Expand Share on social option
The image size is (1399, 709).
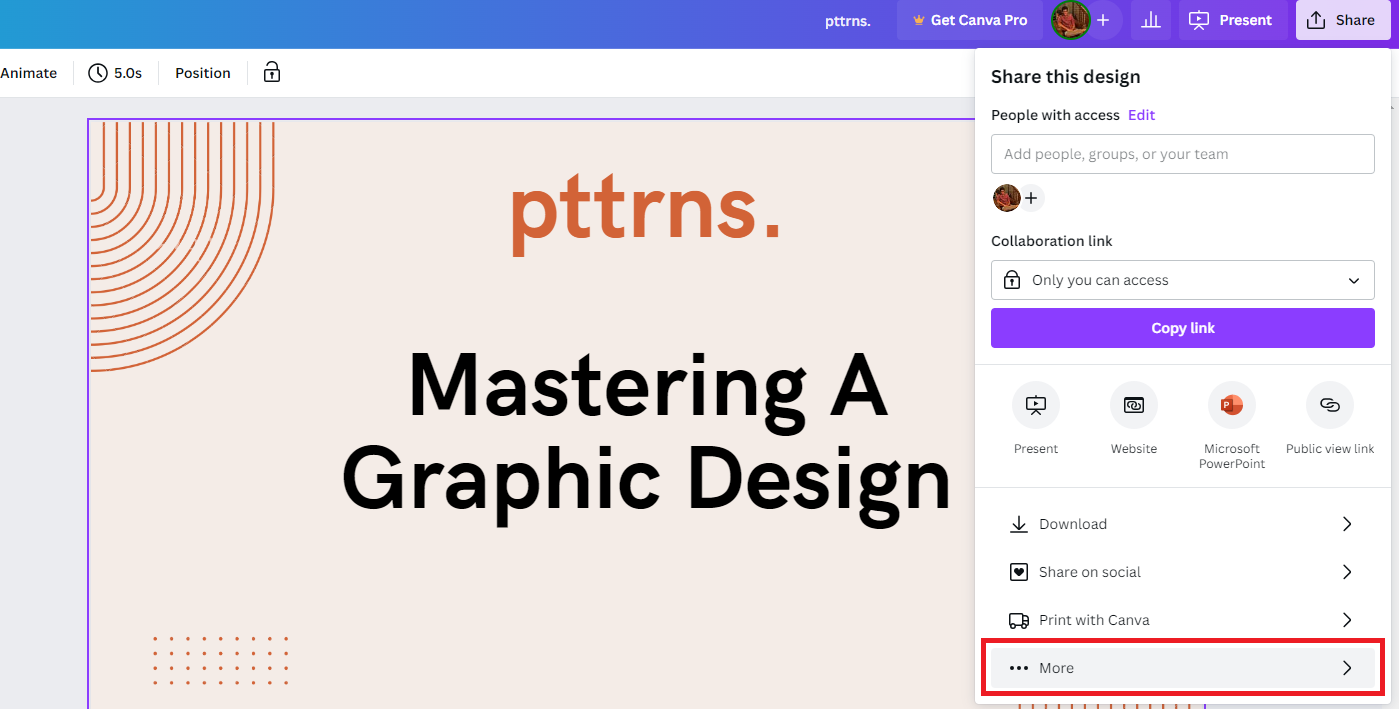tap(1182, 572)
